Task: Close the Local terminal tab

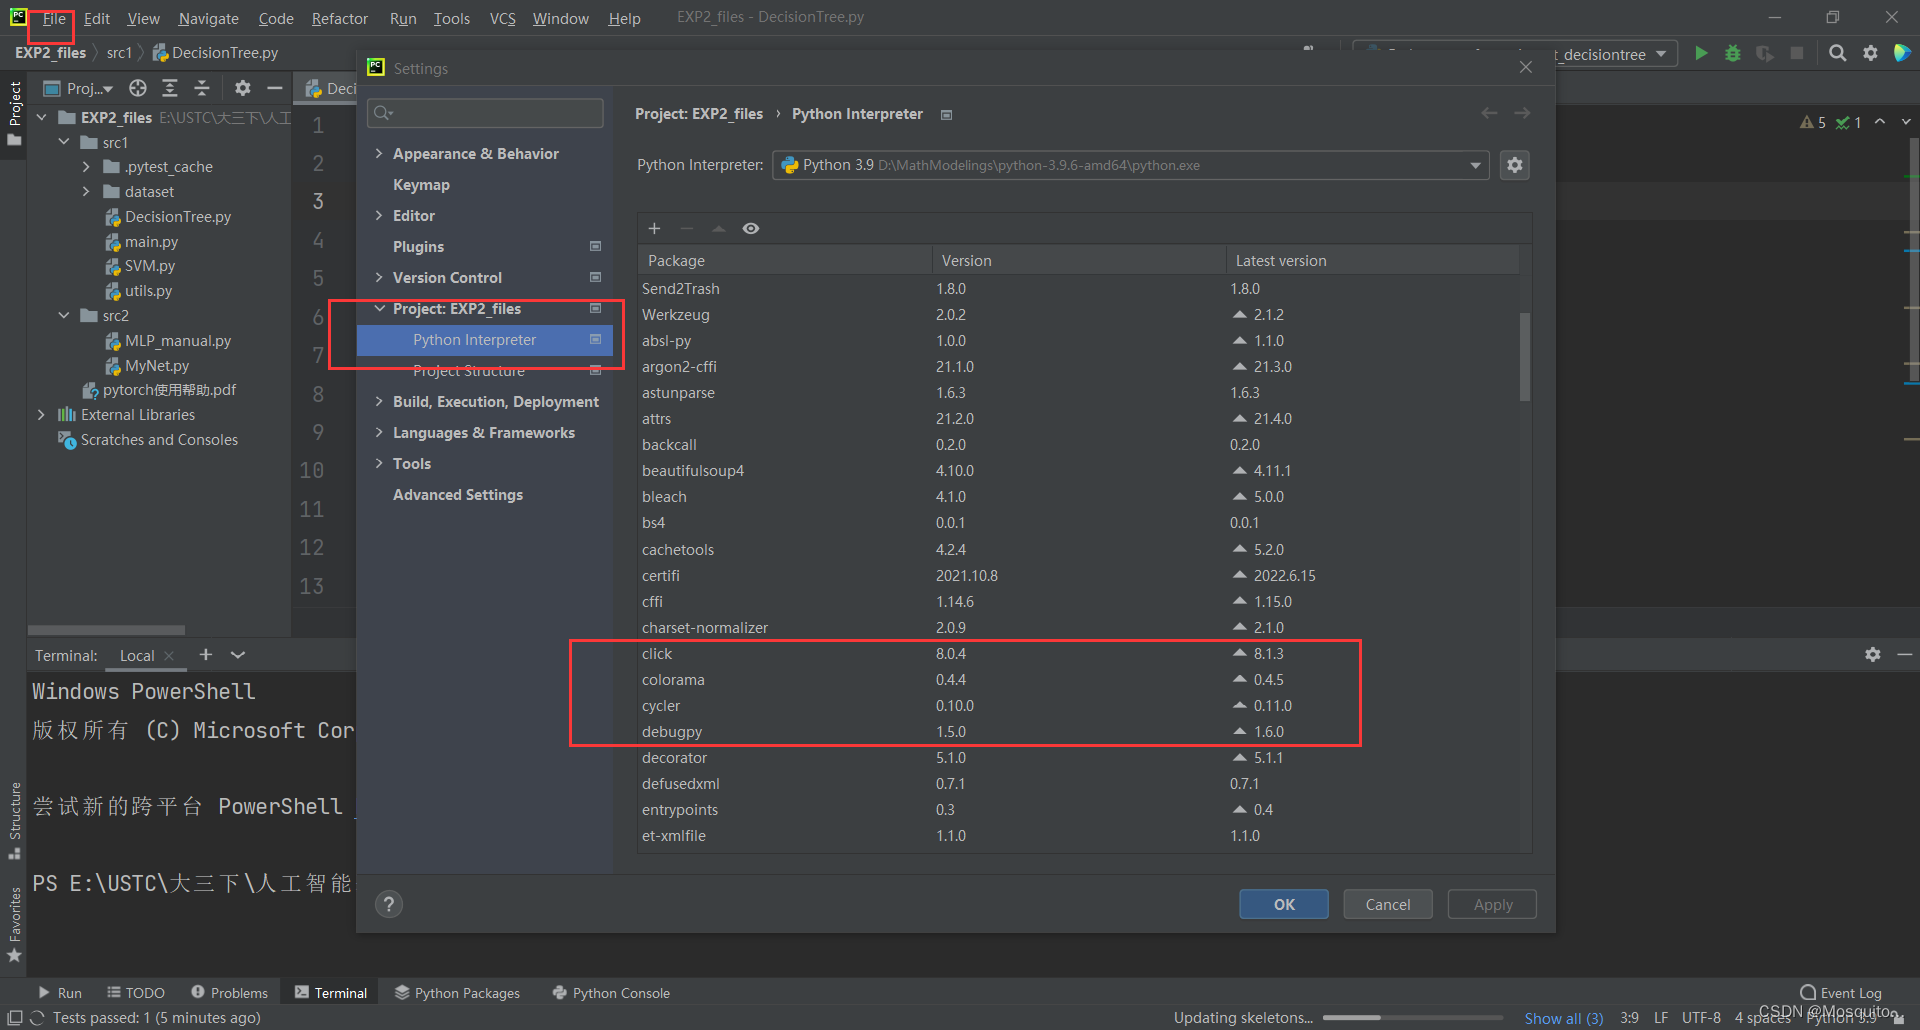Action: [169, 656]
